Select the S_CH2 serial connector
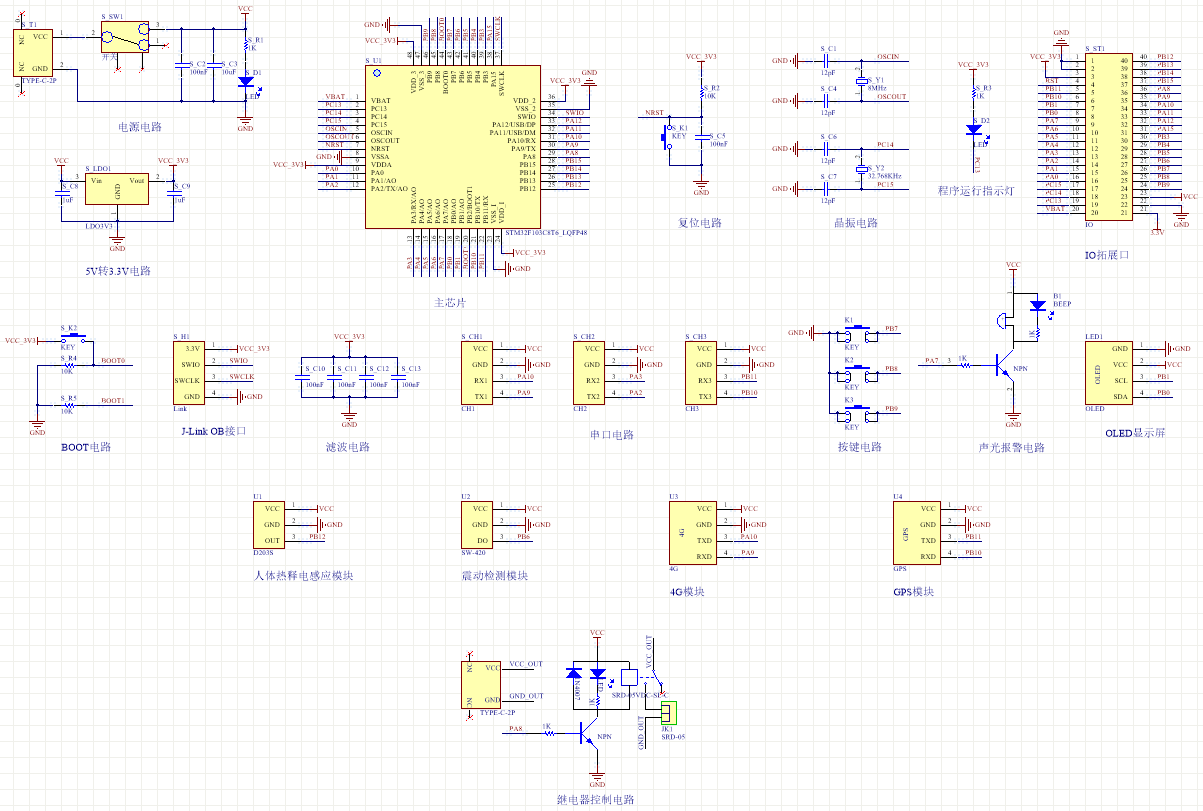Screen dimensions: 1203x811 (x=591, y=372)
